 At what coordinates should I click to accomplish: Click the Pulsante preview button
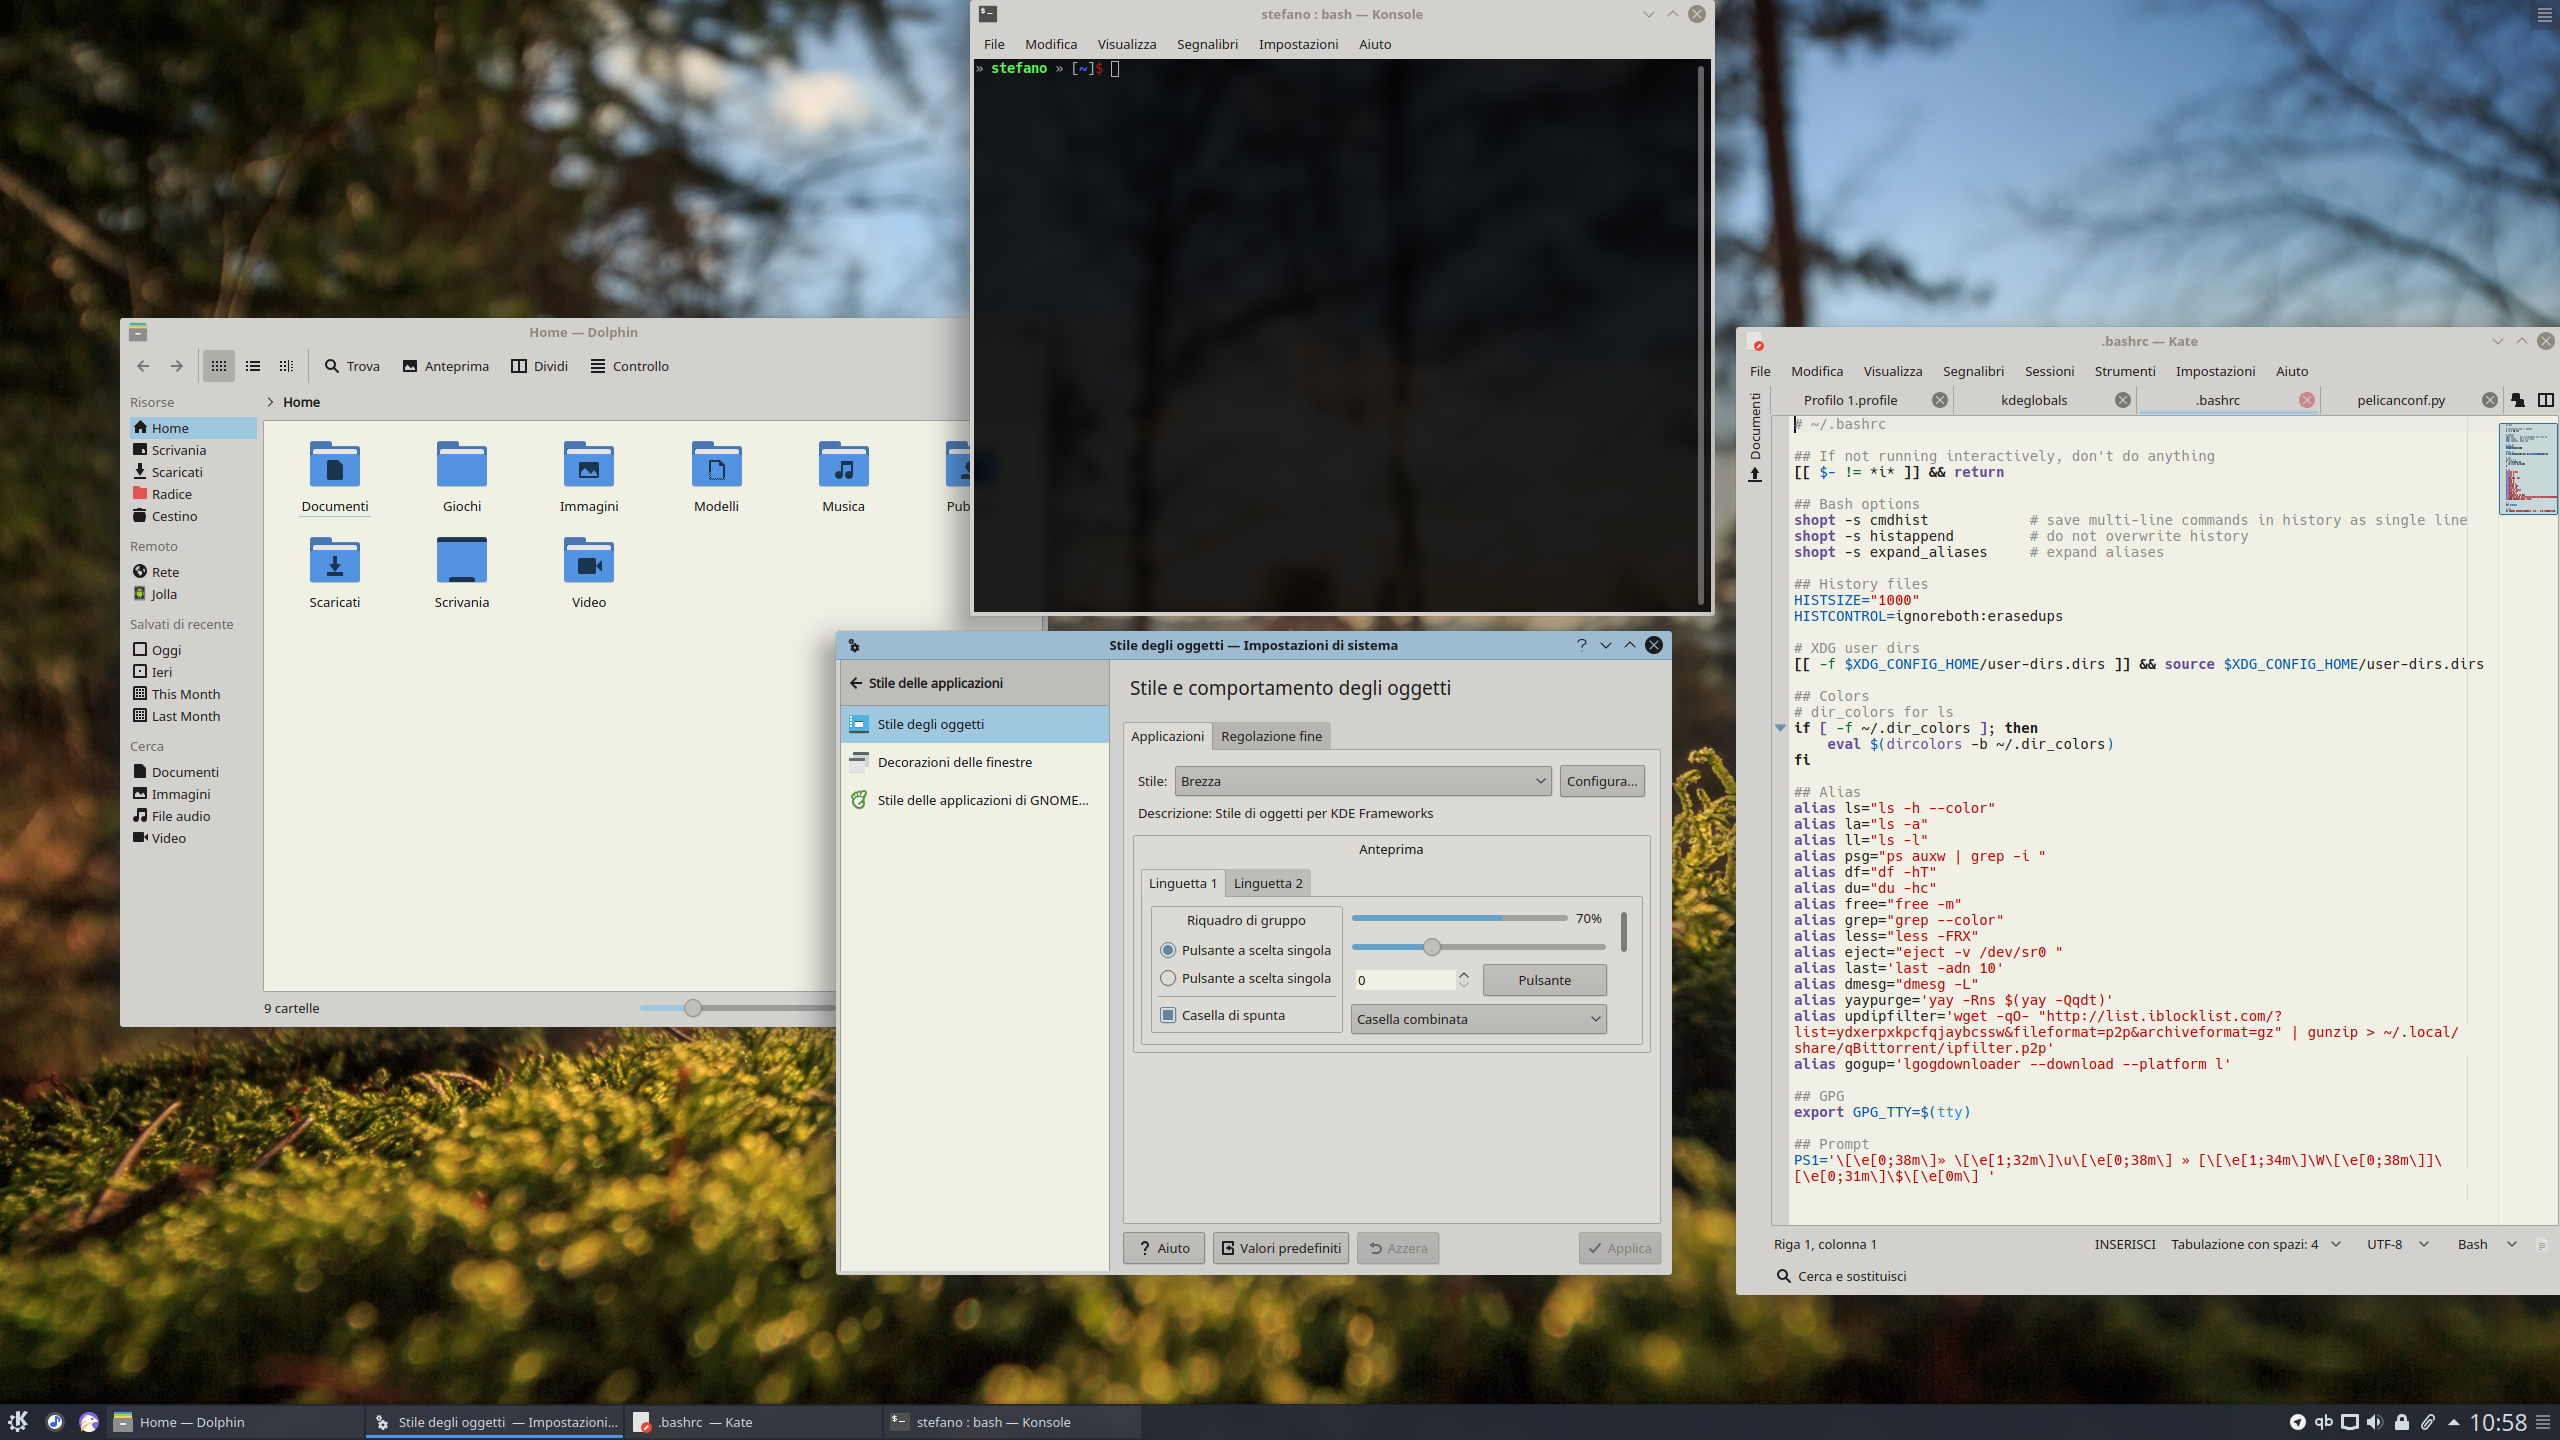coord(1544,980)
